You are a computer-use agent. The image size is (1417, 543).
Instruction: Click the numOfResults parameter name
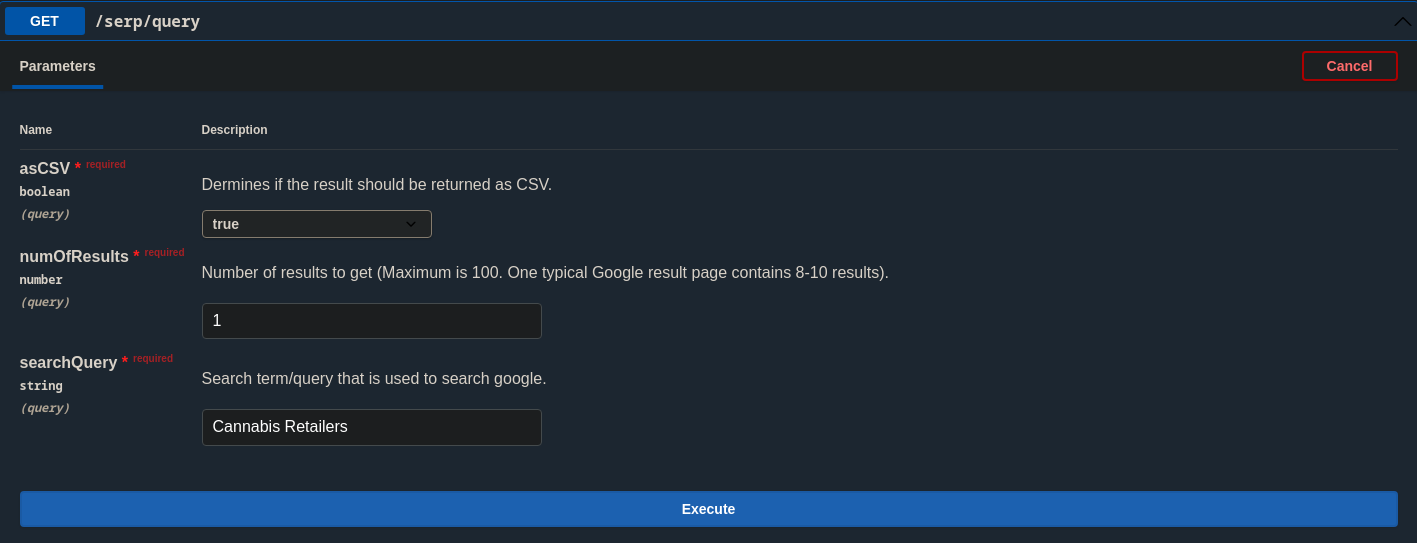click(x=74, y=257)
